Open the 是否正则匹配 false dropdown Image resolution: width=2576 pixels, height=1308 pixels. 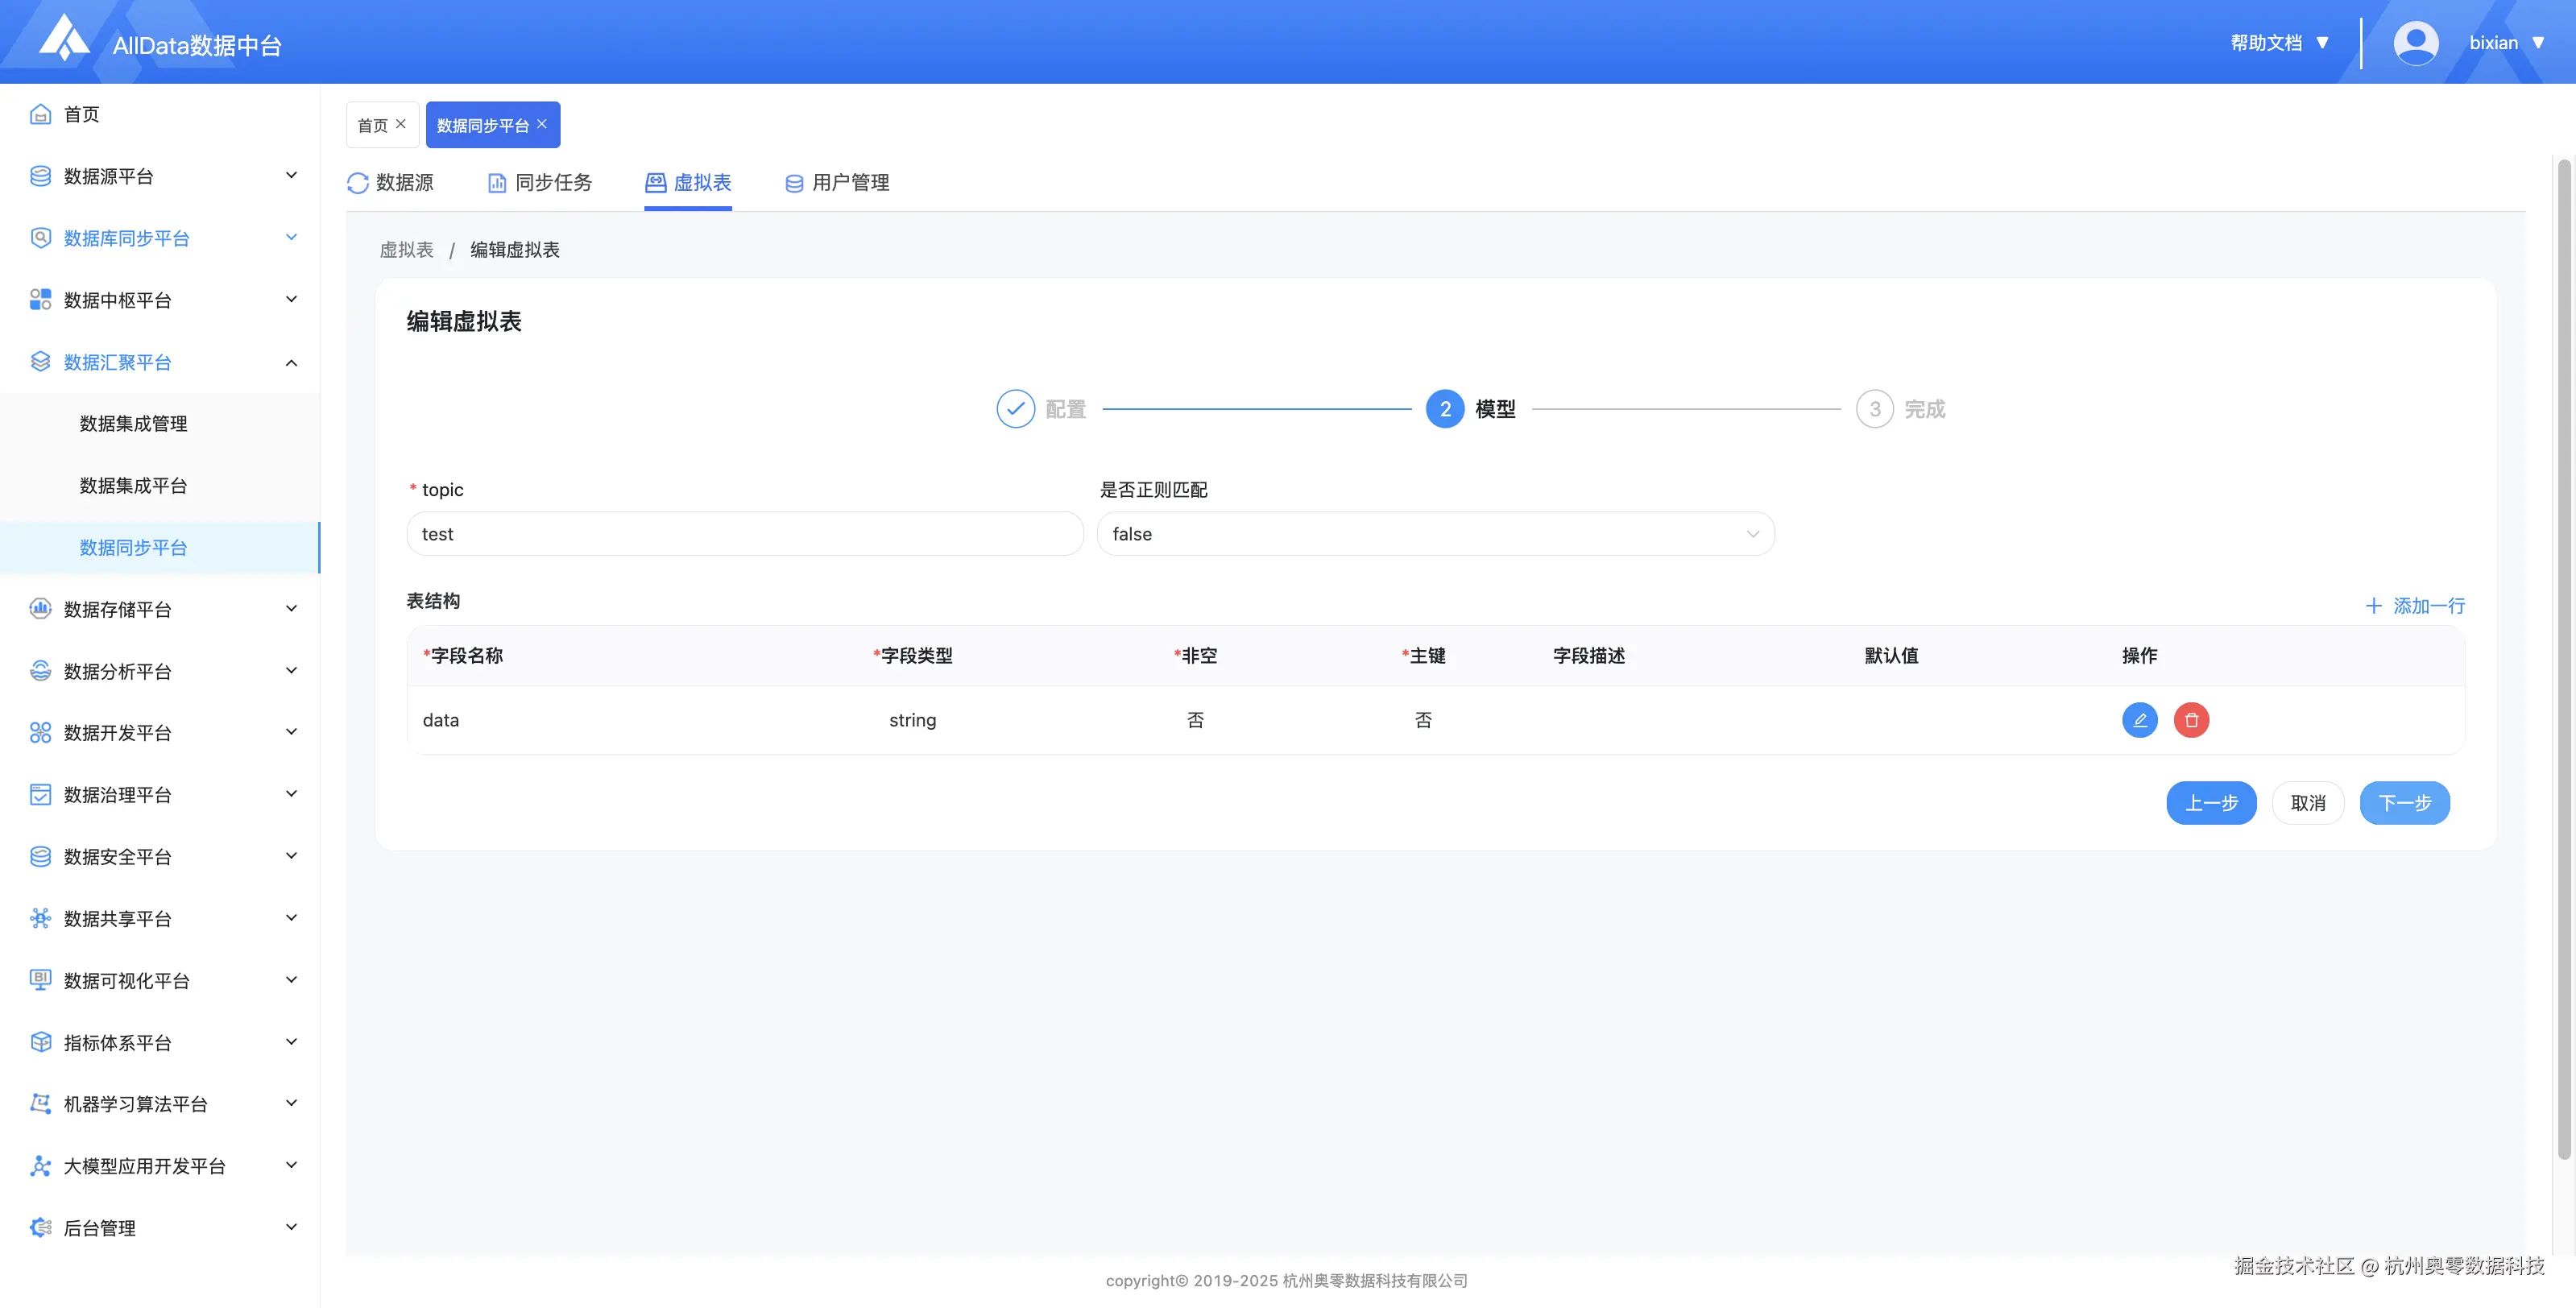(x=1435, y=534)
